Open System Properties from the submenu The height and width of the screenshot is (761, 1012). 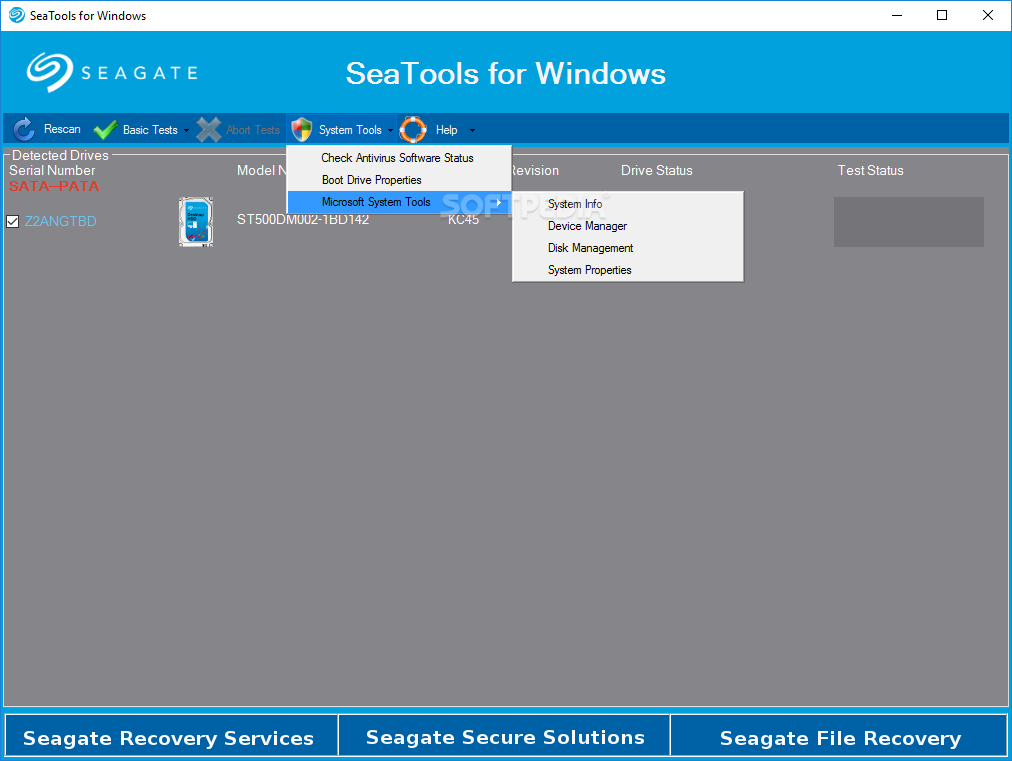627,270
